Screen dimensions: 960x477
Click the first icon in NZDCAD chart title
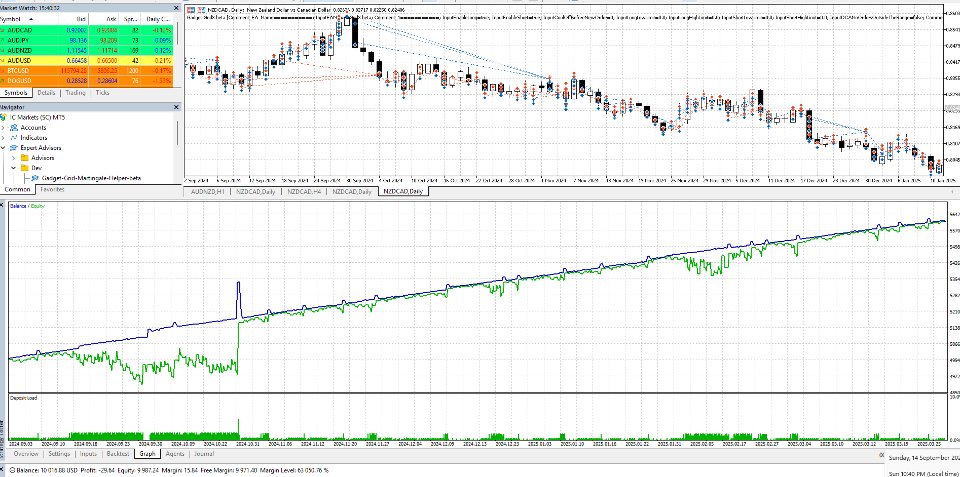(x=189, y=10)
